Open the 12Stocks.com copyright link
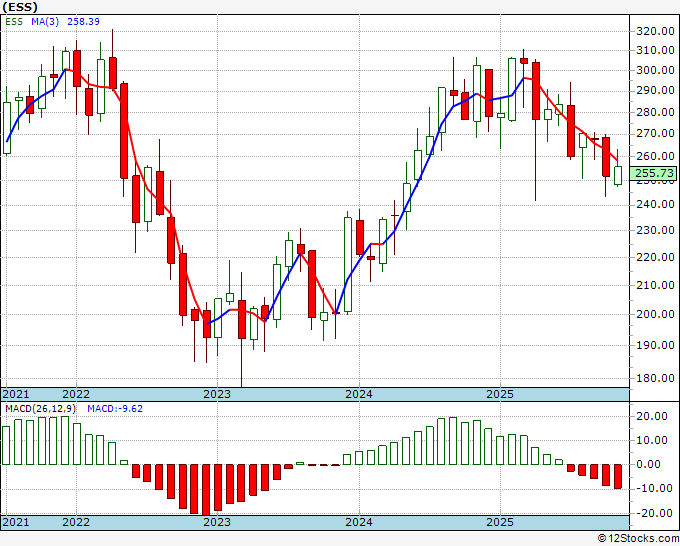Viewport: 680px width, 546px height. pos(638,539)
